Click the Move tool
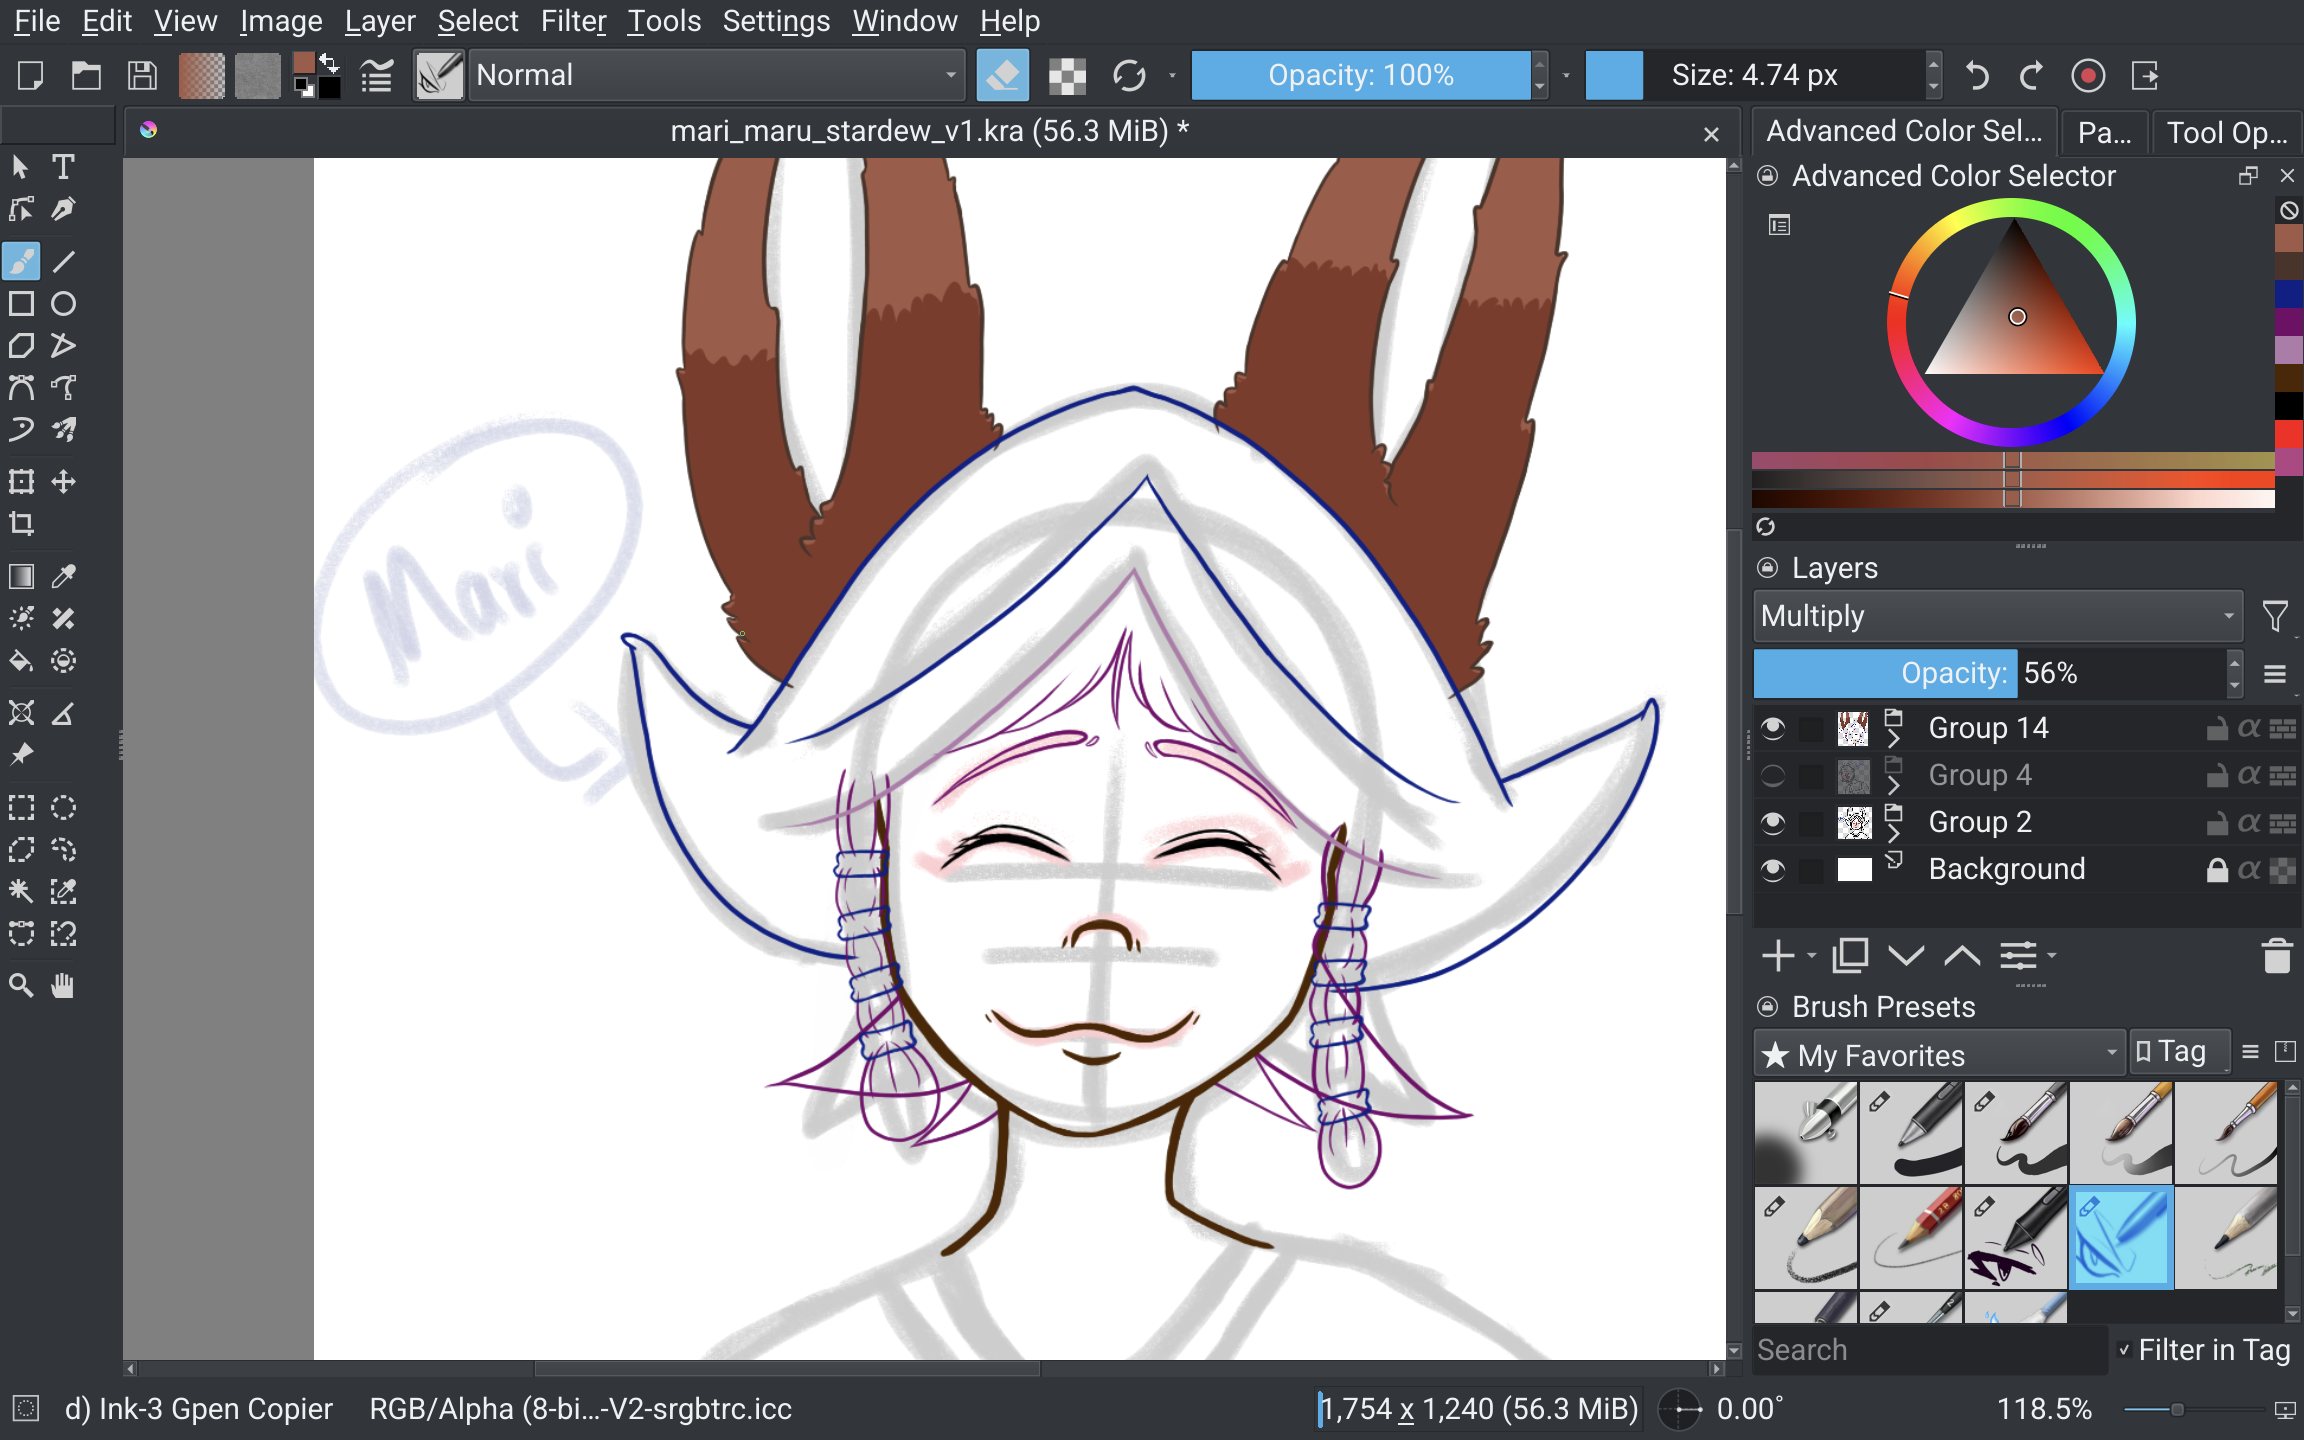Image resolution: width=2304 pixels, height=1440 pixels. [63, 482]
